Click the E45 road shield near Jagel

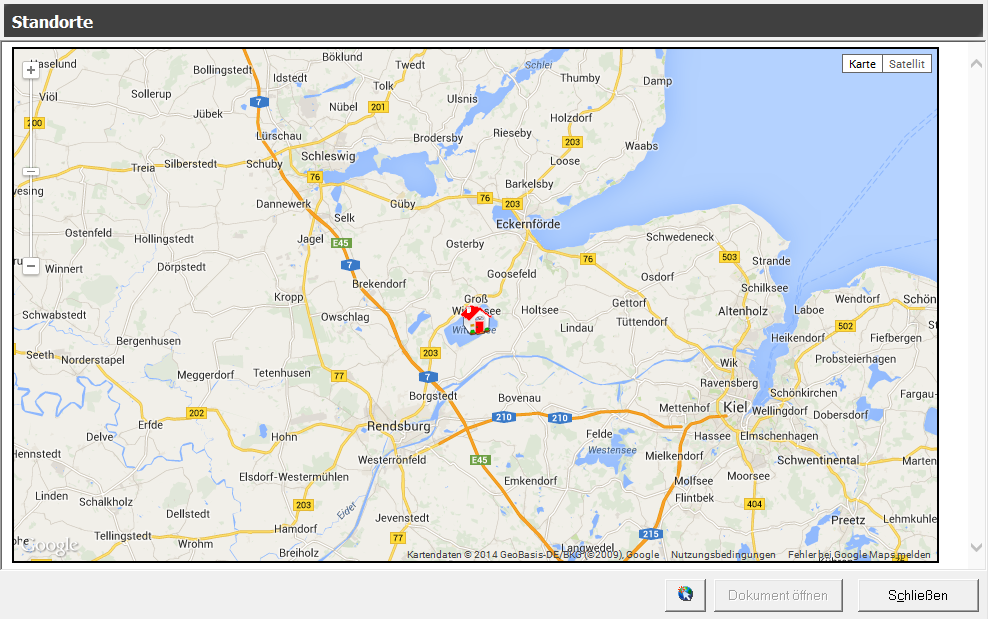point(341,242)
